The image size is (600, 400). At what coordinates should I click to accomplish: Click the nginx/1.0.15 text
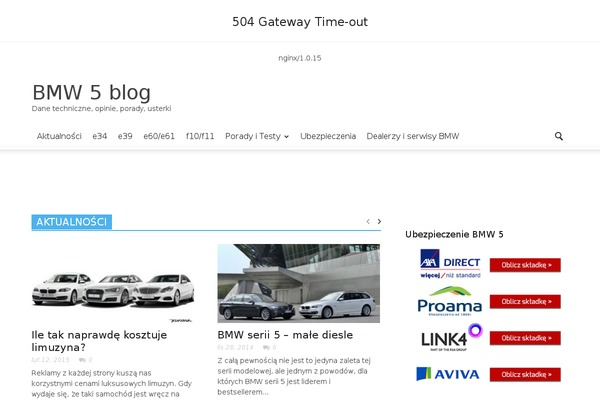pos(300,58)
